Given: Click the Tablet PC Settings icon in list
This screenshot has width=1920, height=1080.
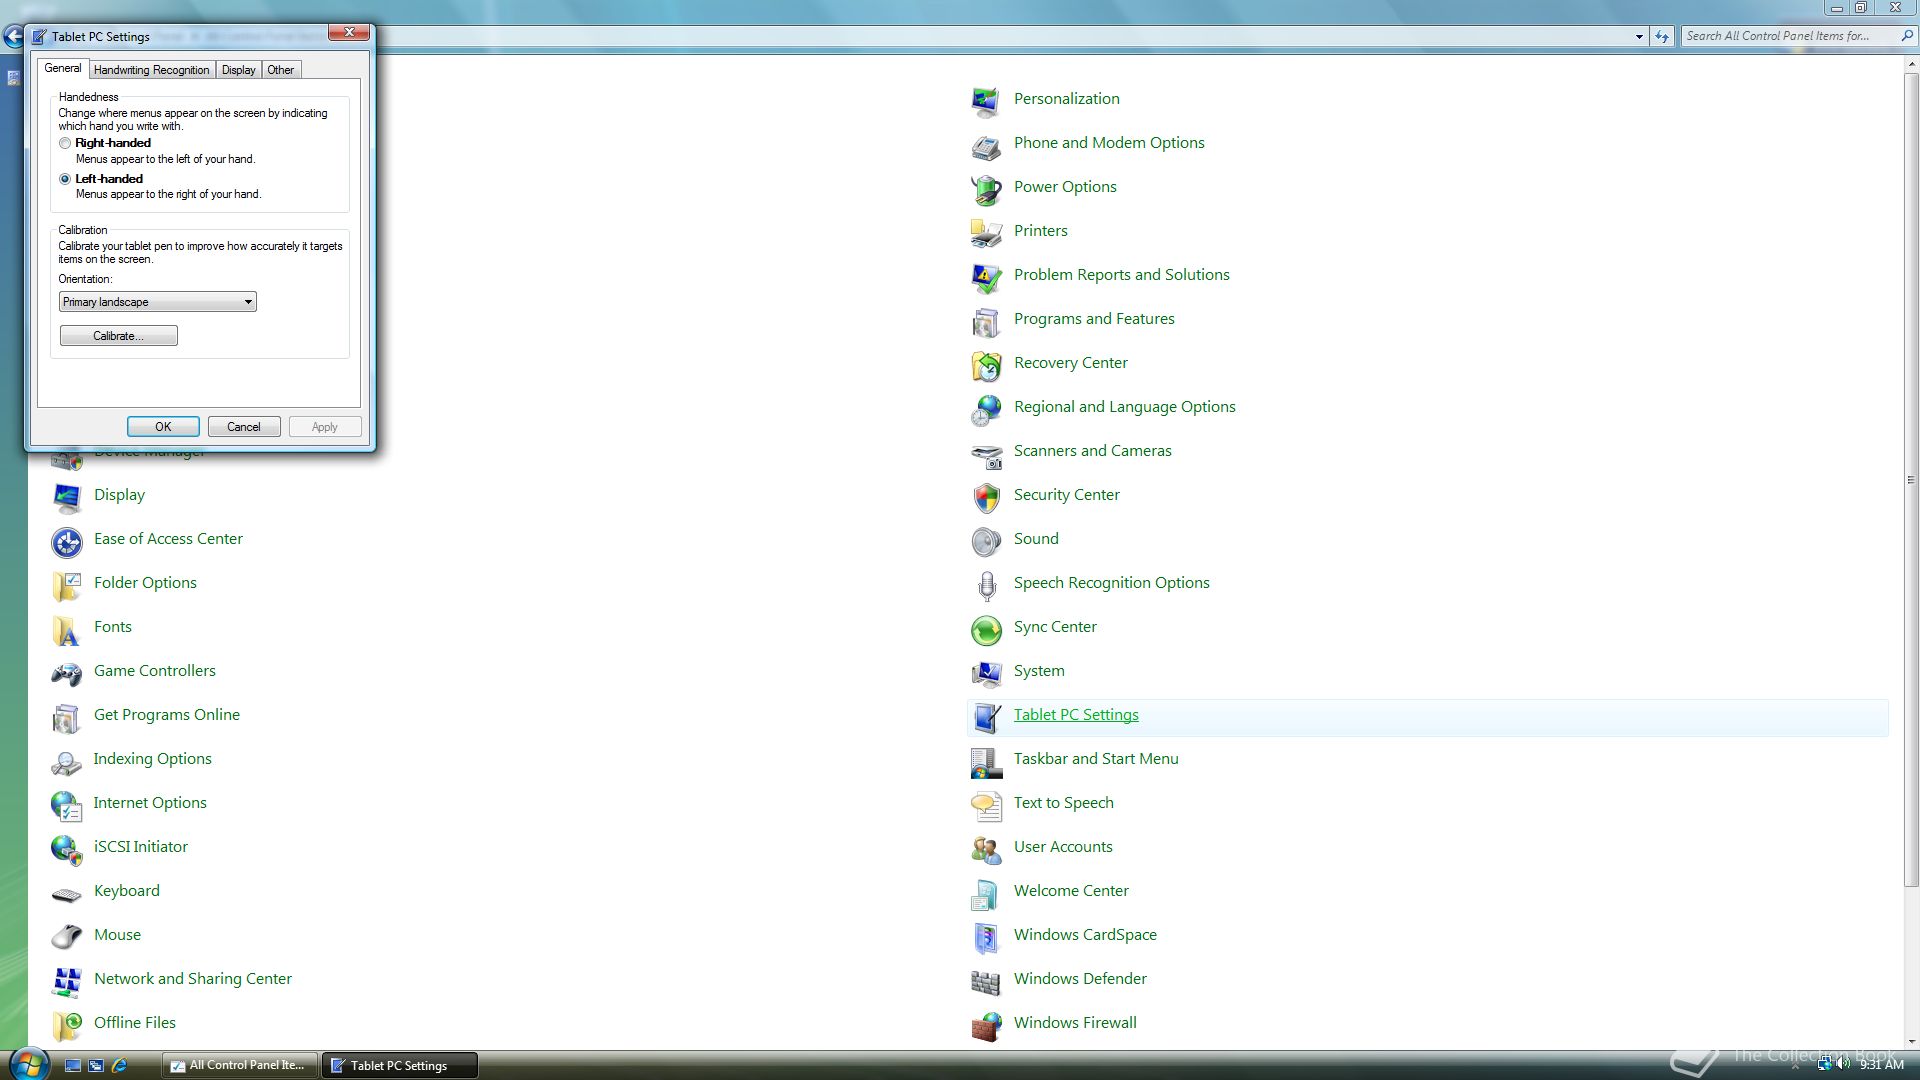Looking at the screenshot, I should coord(986,716).
